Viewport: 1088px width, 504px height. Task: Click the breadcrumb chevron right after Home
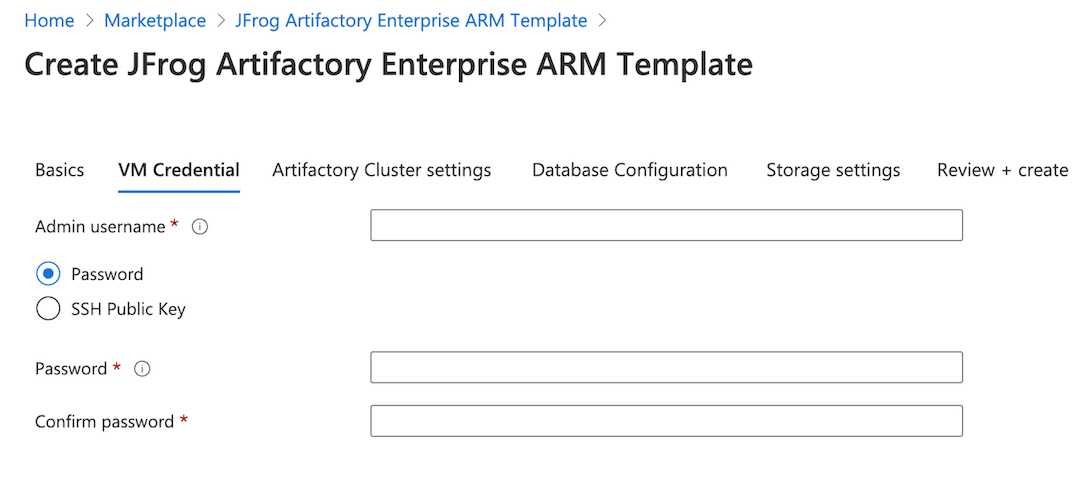pos(89,21)
